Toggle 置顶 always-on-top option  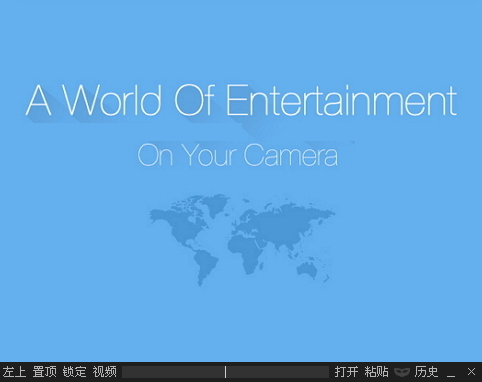pyautogui.click(x=45, y=372)
